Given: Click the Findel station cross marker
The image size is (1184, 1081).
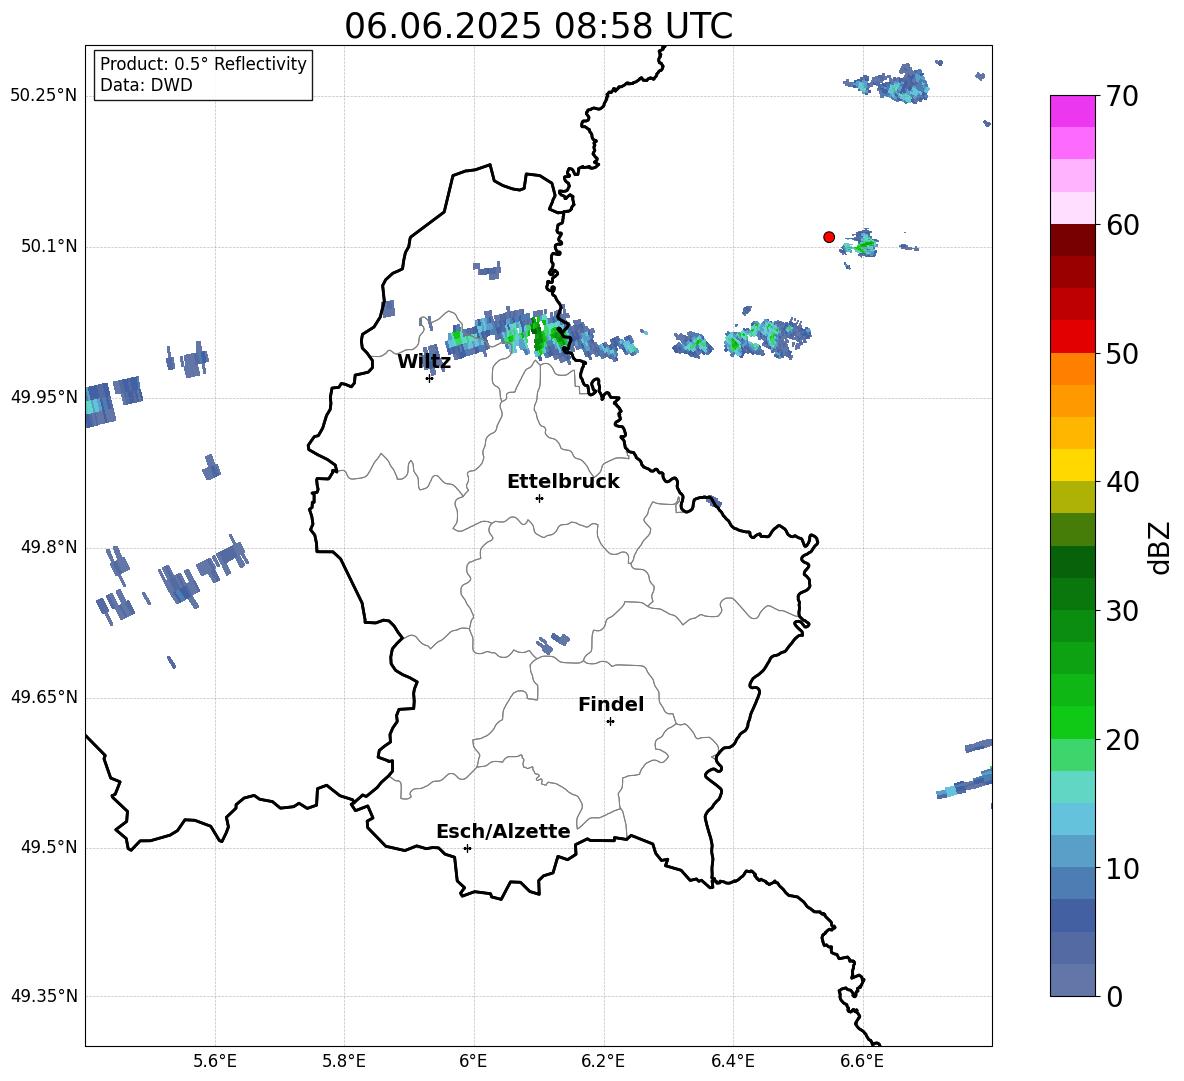Looking at the screenshot, I should pos(610,722).
